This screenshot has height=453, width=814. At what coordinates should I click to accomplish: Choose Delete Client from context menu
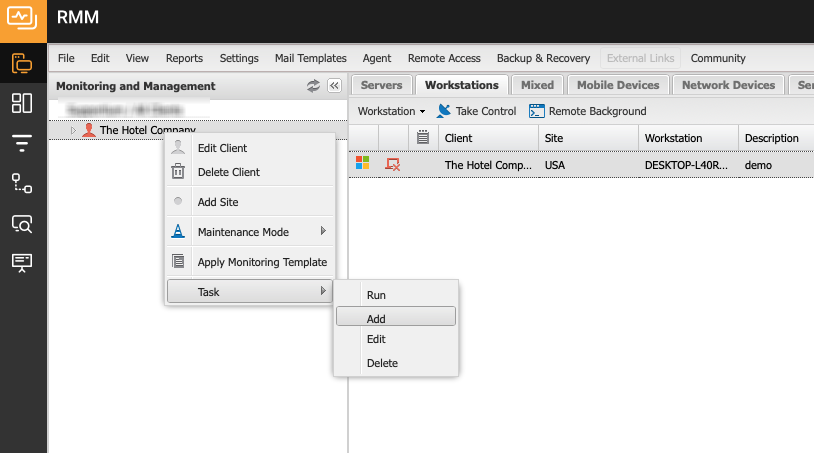coord(250,172)
